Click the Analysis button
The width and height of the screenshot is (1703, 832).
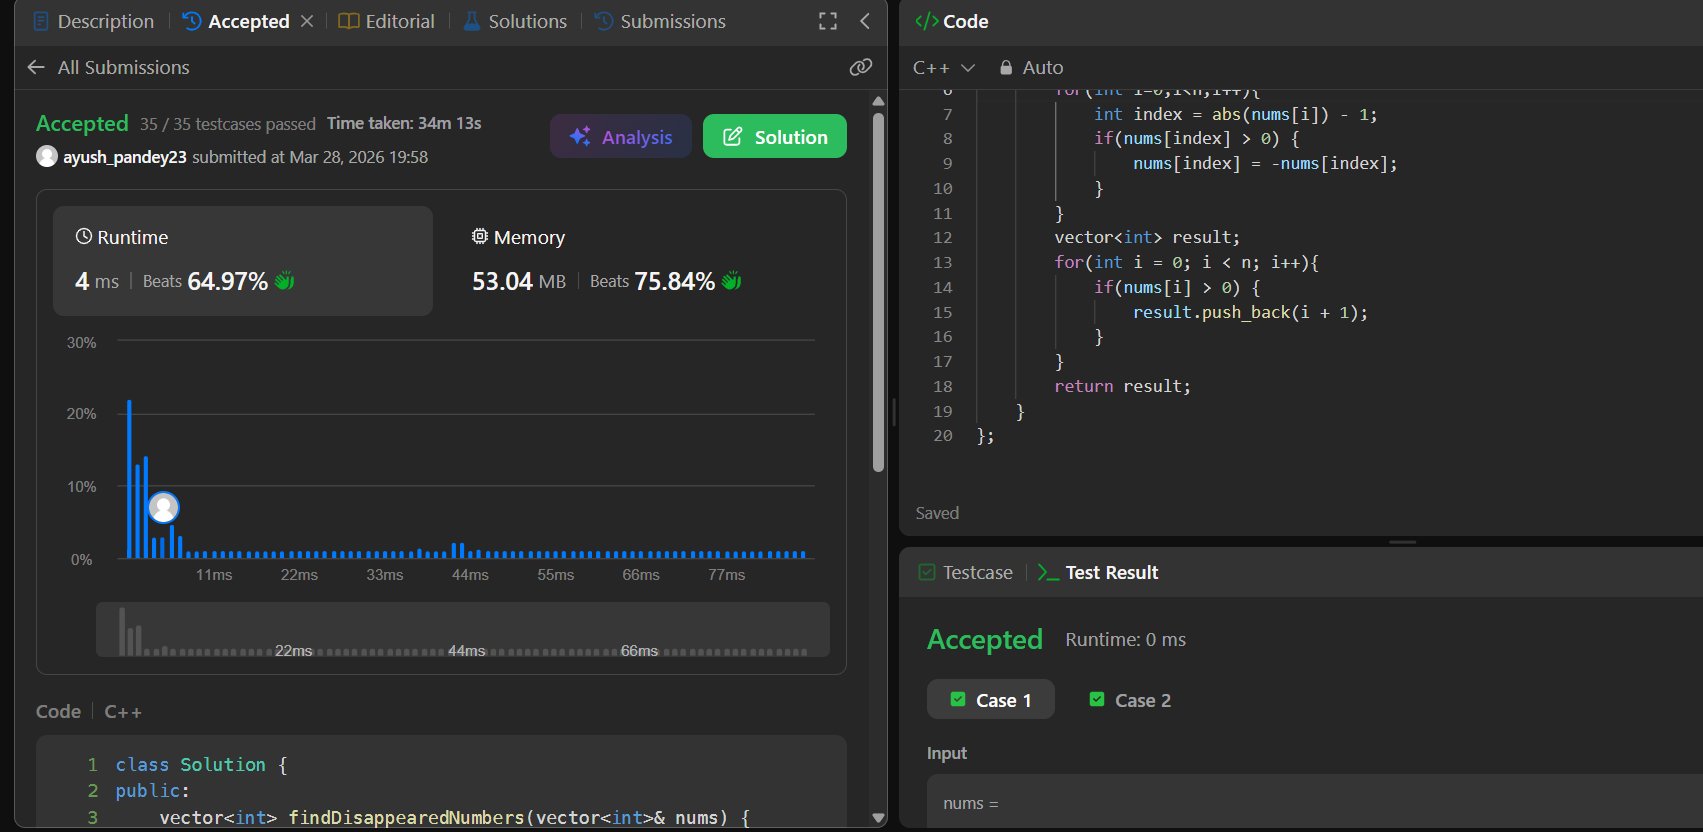[x=620, y=137]
